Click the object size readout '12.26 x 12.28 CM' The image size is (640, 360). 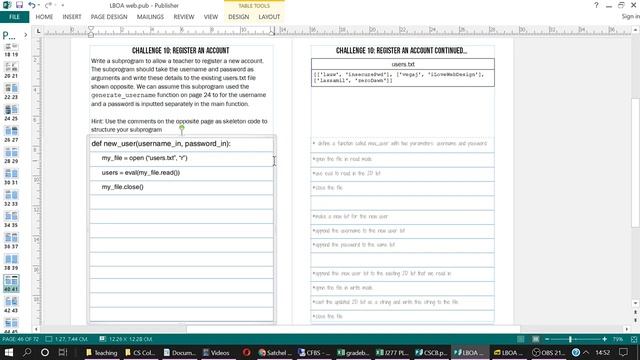tap(126, 339)
